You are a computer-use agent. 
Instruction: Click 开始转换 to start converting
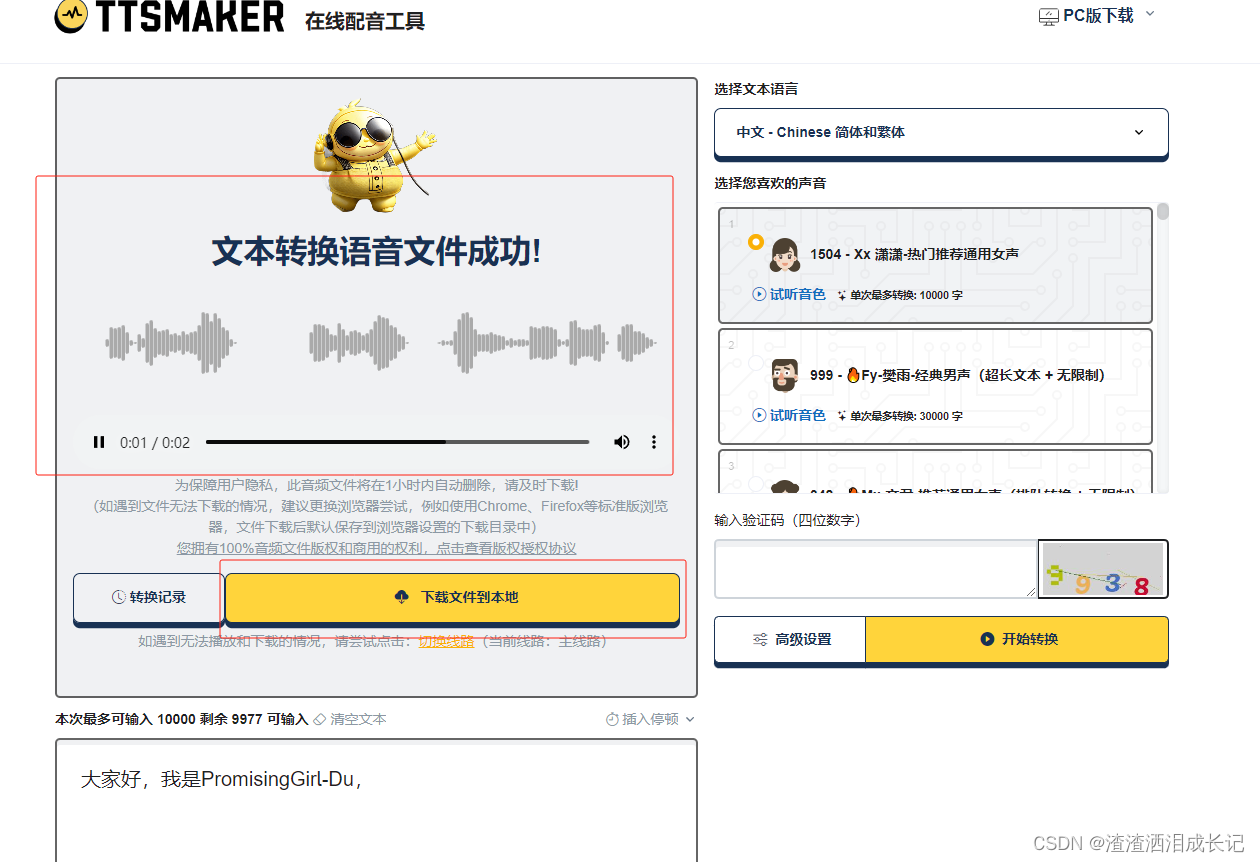[1017, 639]
